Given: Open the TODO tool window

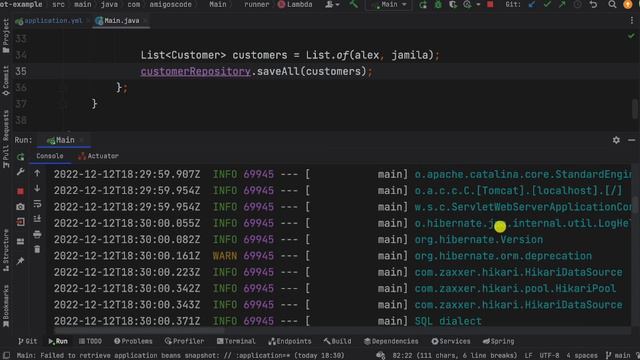Looking at the screenshot, I should point(90,341).
